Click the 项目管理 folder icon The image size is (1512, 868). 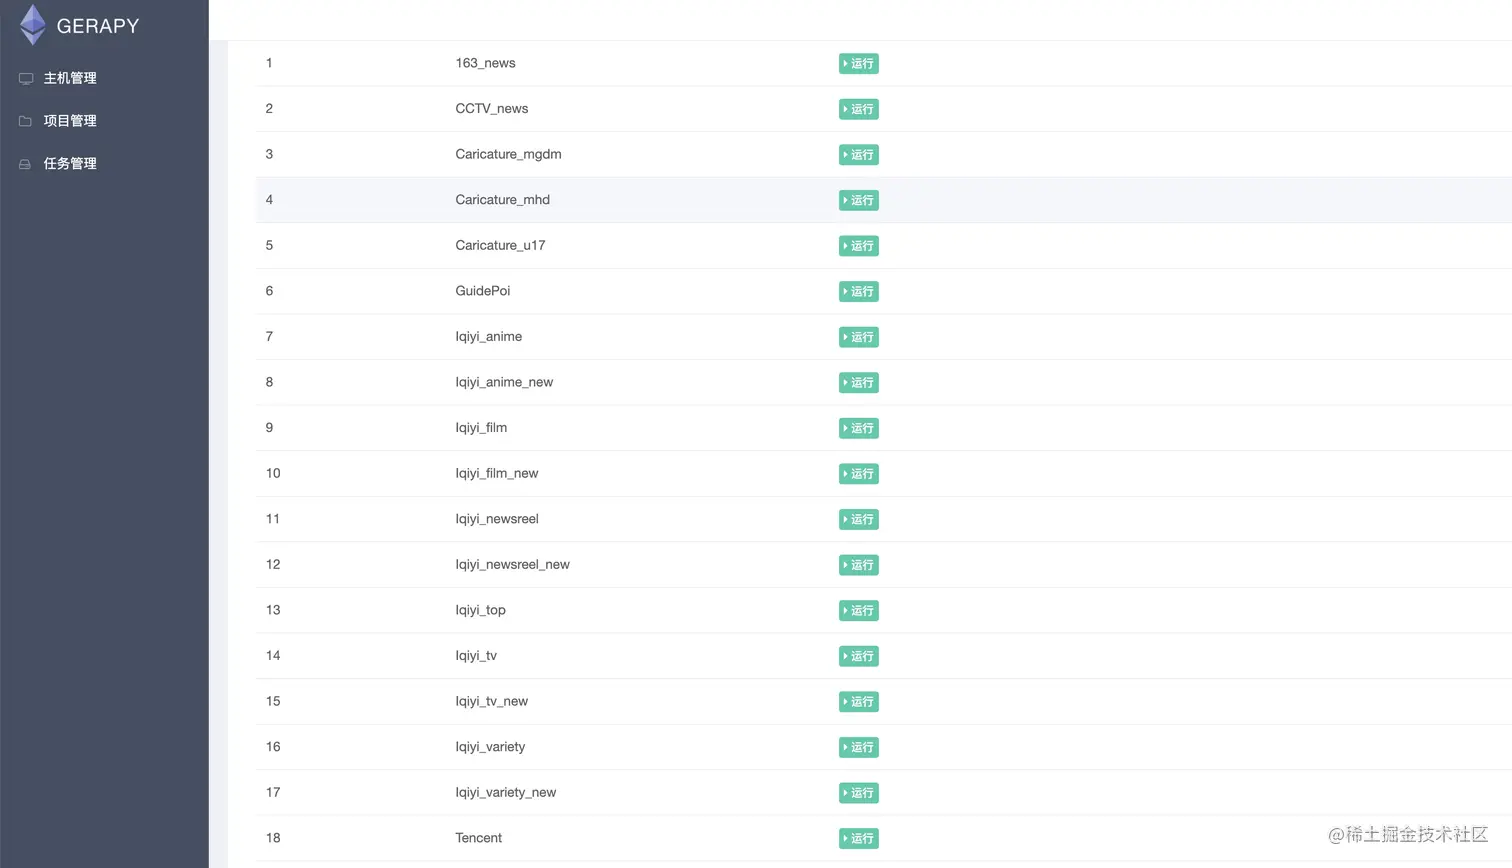point(26,121)
